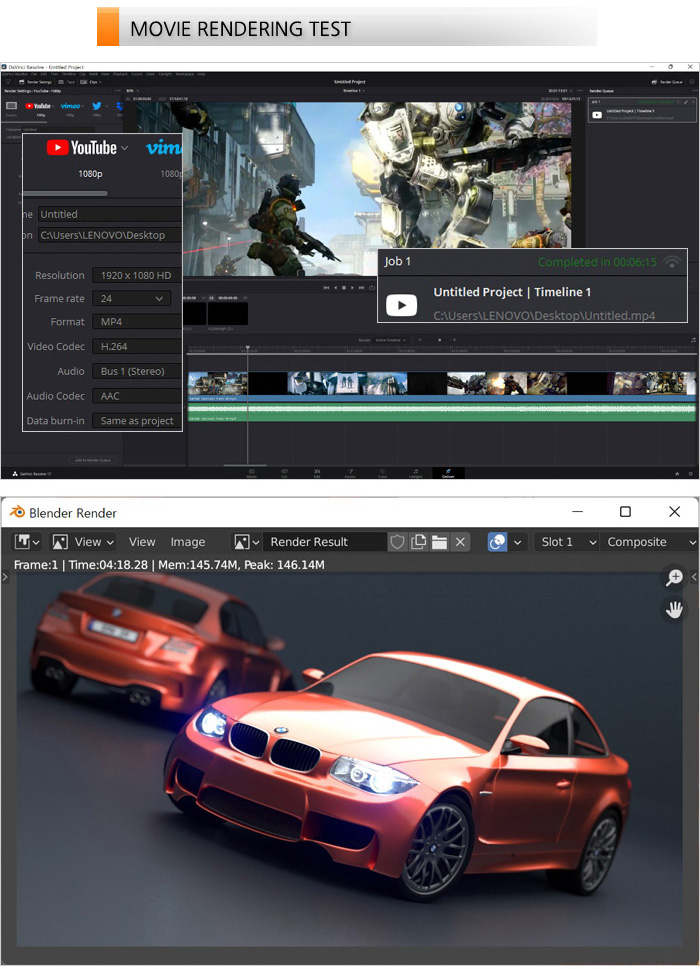The height and width of the screenshot is (969, 700).
Task: Click the large YouTube icon in Job 1
Action: pyautogui.click(x=402, y=305)
